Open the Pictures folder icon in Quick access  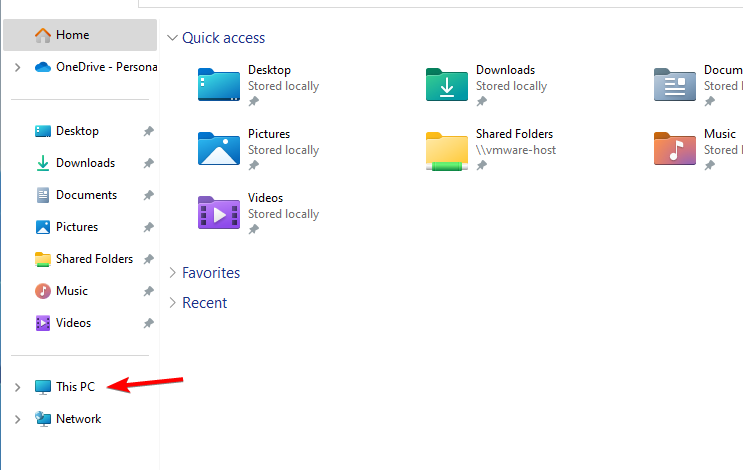pyautogui.click(x=219, y=148)
